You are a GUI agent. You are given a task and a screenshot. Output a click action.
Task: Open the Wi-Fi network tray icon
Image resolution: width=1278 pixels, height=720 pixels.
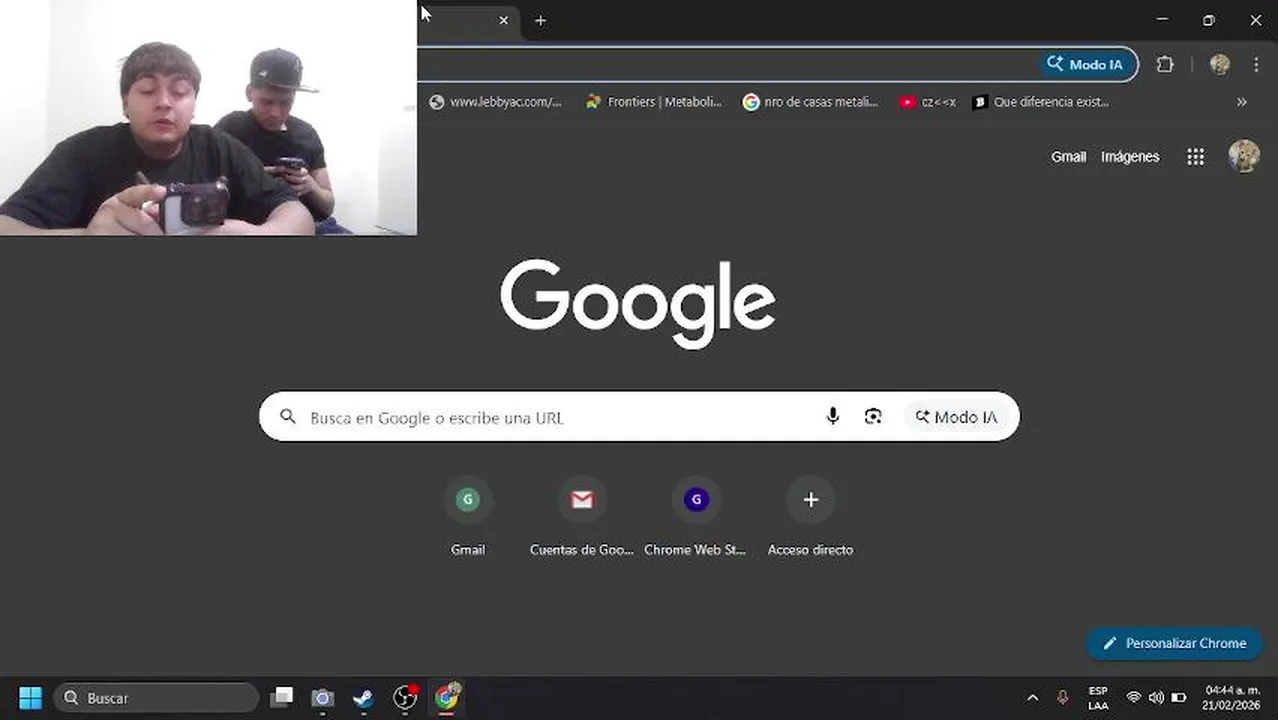pos(1133,697)
